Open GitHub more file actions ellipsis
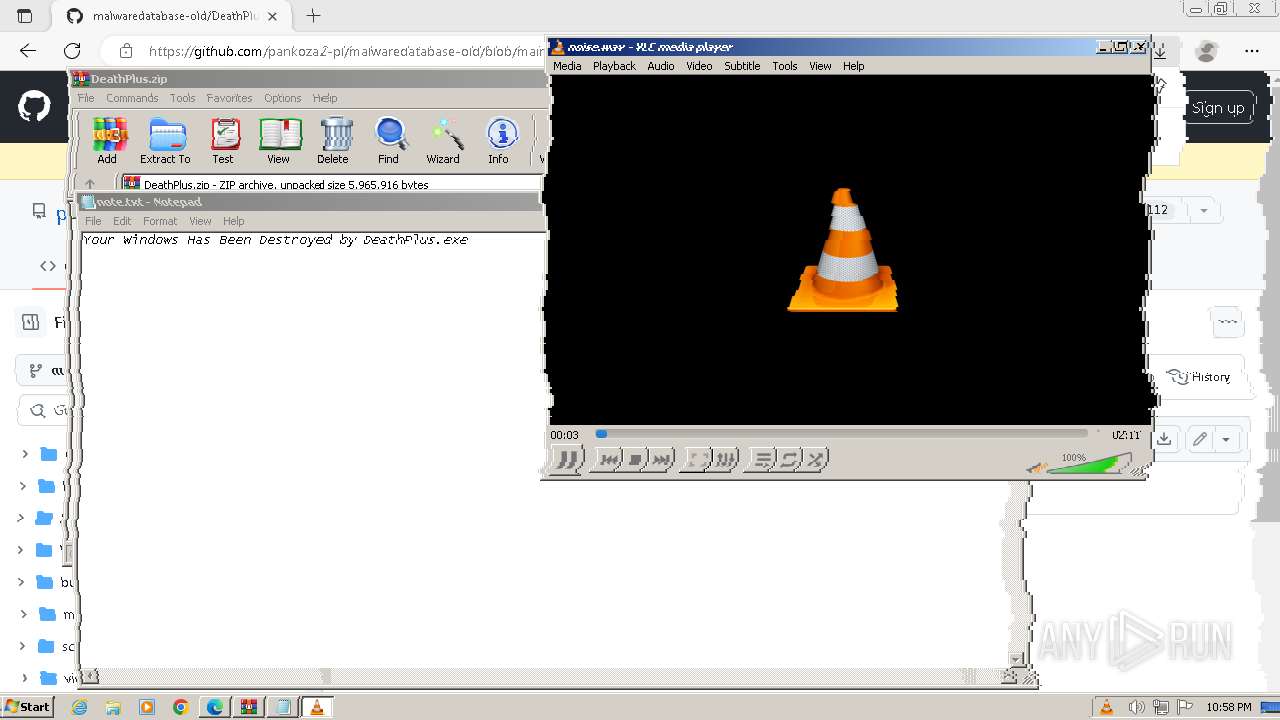 [1227, 322]
